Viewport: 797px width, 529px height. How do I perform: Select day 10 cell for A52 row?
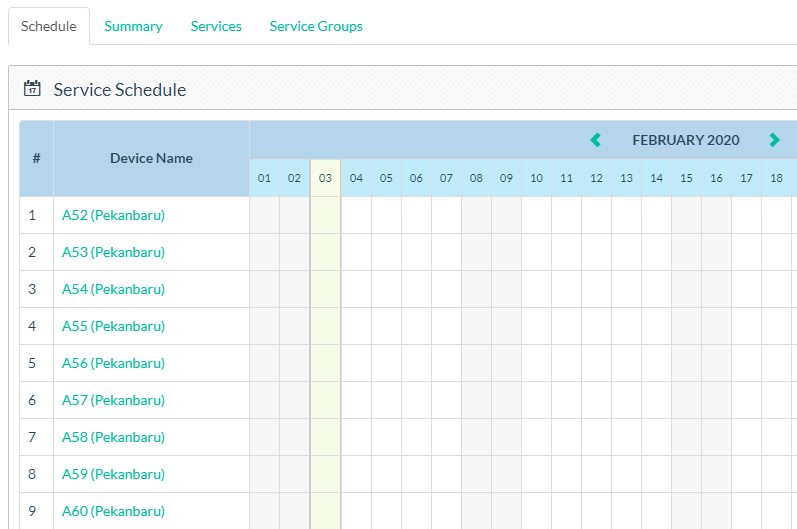point(536,215)
